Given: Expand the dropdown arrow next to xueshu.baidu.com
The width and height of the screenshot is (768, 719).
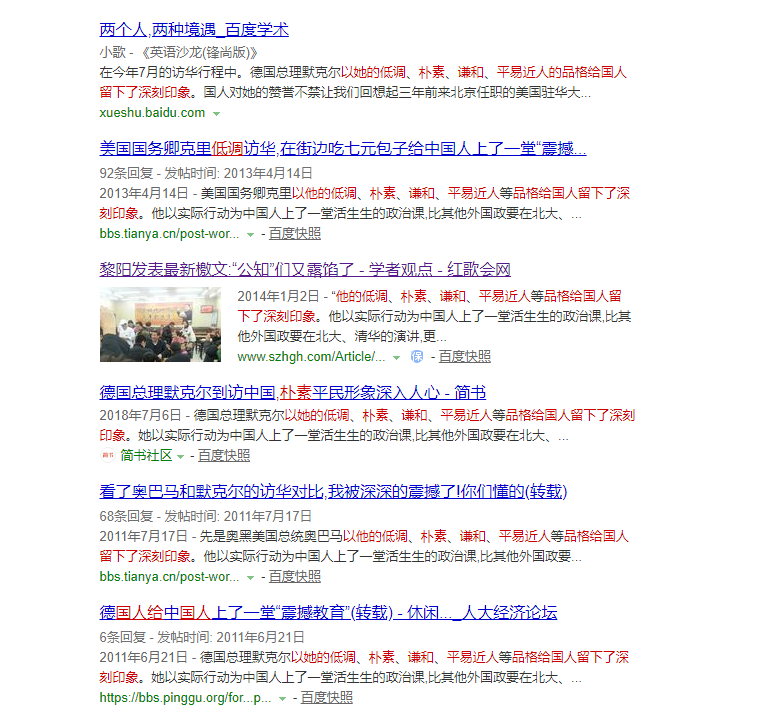Looking at the screenshot, I should (216, 114).
